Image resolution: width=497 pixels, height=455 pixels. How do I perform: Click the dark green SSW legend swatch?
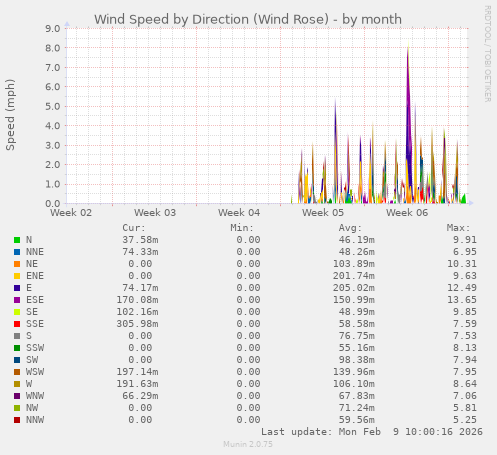tap(17, 348)
